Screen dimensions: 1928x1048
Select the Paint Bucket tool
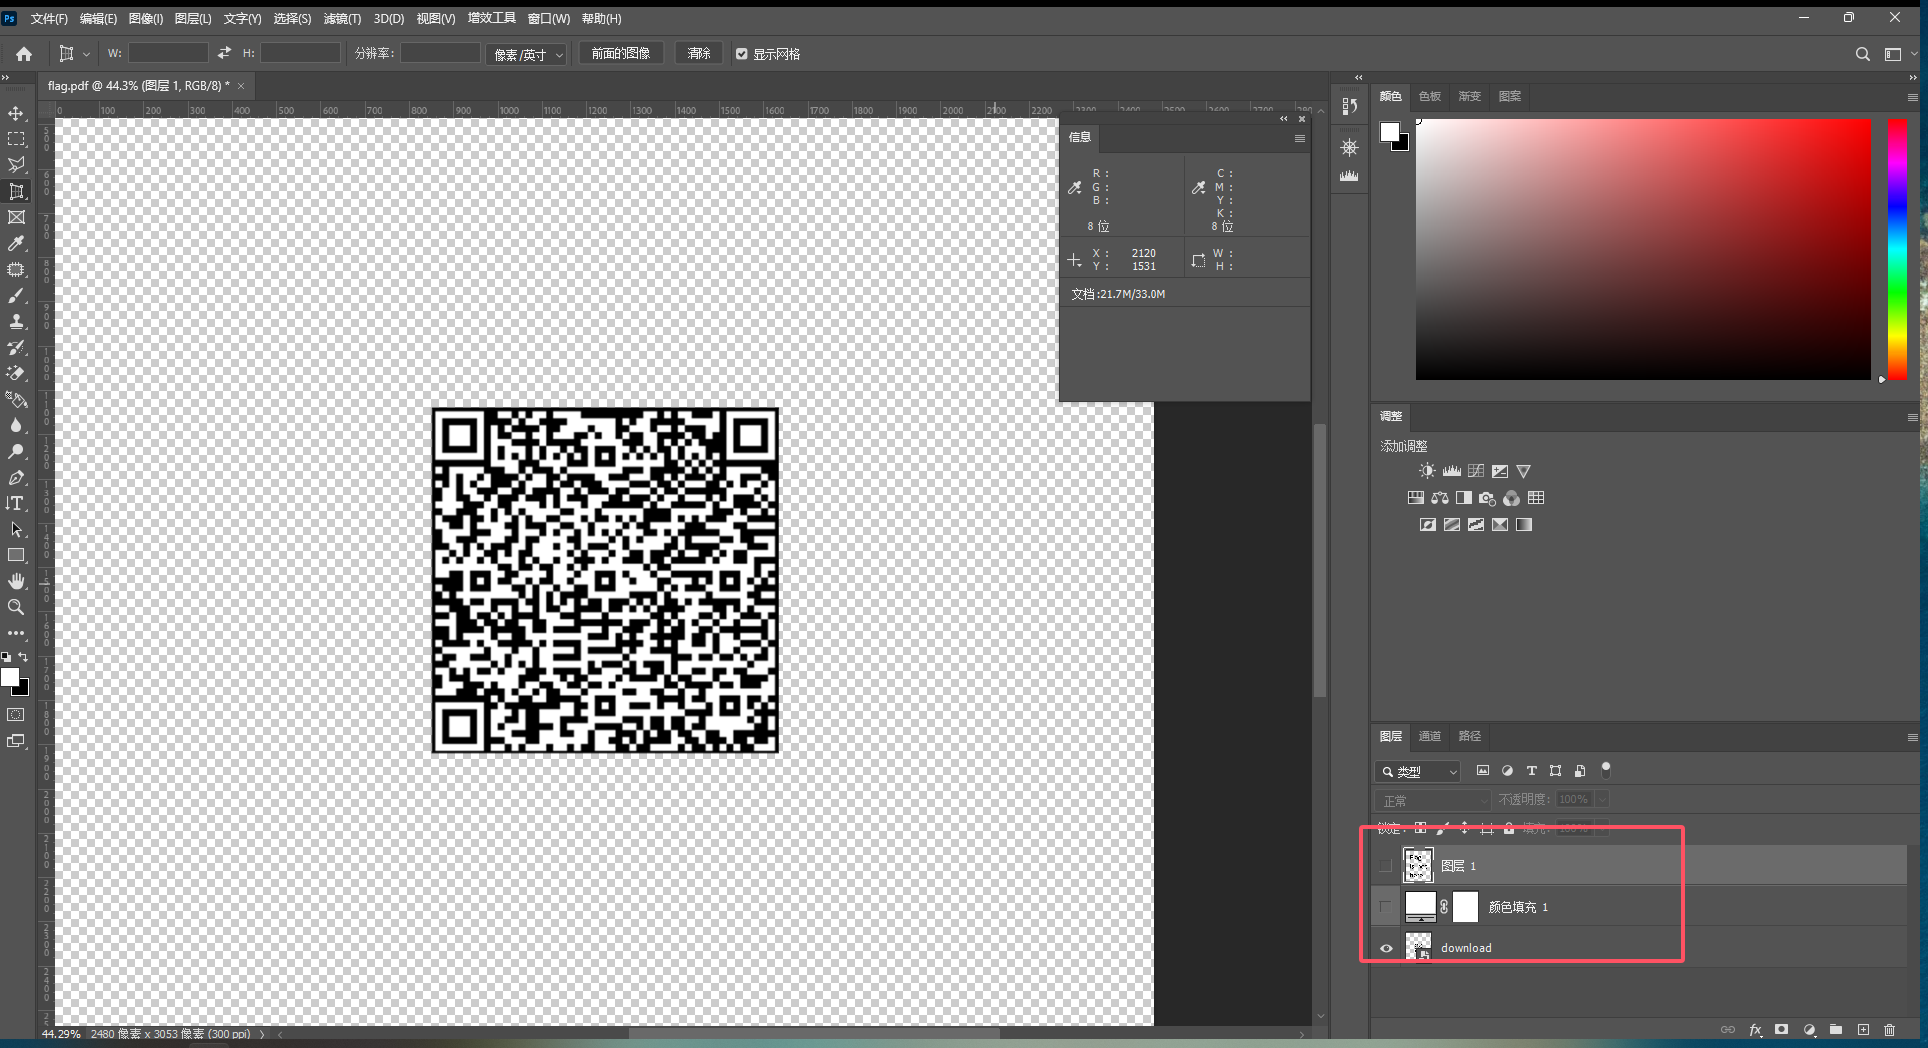coord(16,399)
